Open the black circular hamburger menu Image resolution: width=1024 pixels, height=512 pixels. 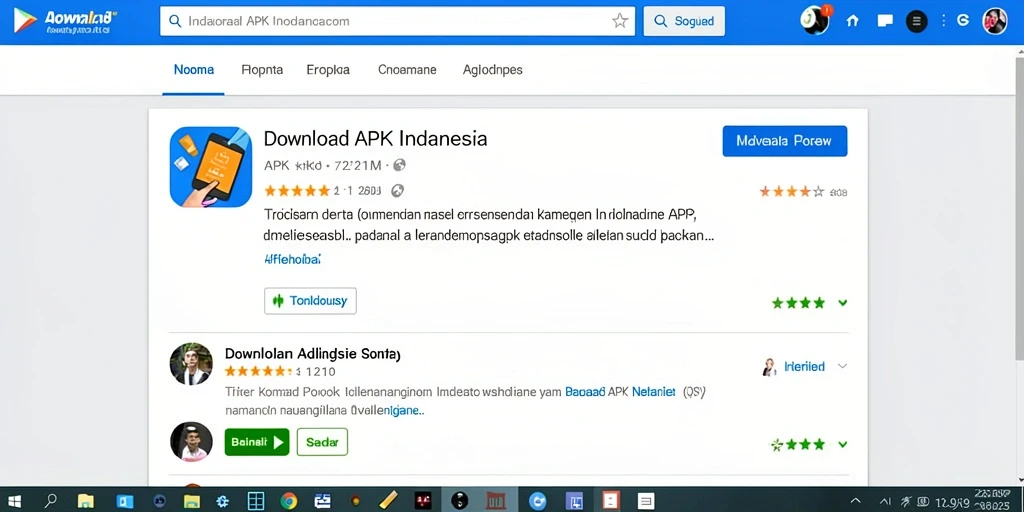click(x=916, y=22)
